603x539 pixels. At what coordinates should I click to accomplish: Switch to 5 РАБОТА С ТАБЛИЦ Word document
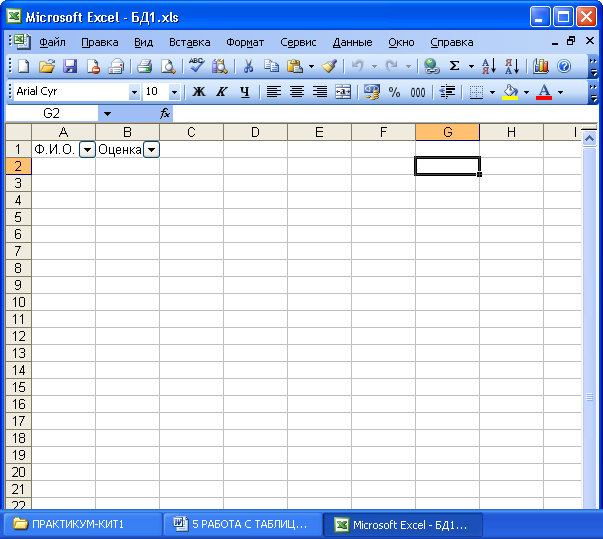pyautogui.click(x=243, y=524)
